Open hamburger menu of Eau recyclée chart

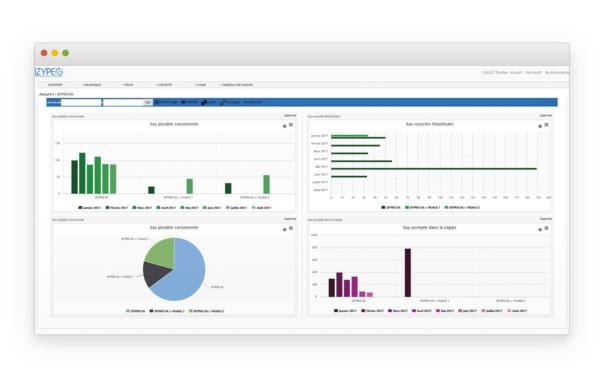pyautogui.click(x=546, y=125)
